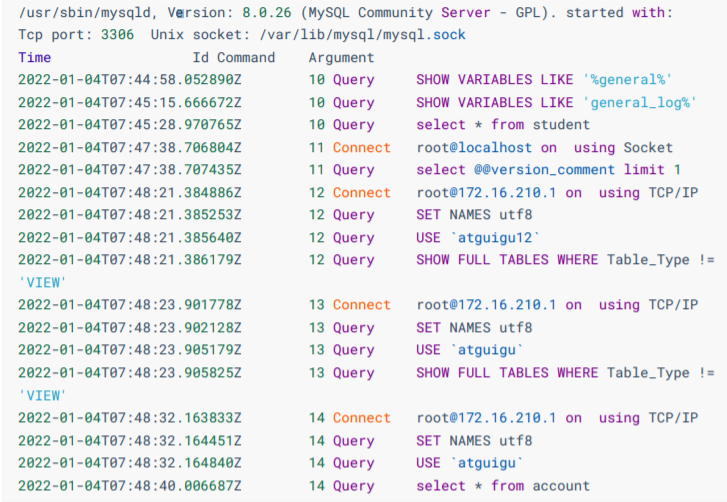Click timestamp 2022-01-04T07:45:28.970765Z
727x502 pixels.
point(130,125)
